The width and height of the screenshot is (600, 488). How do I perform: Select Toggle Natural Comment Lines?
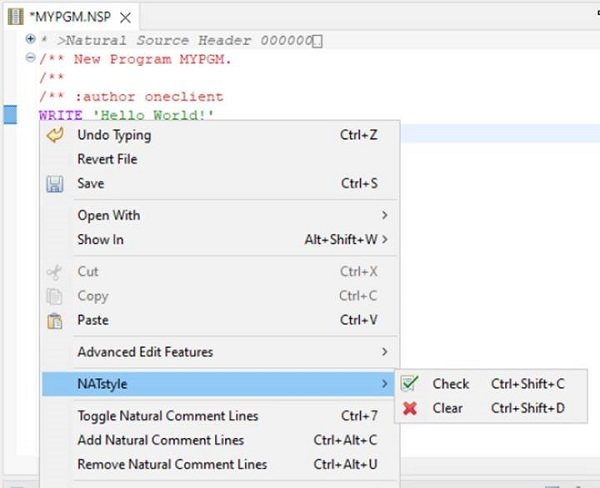pos(219,416)
